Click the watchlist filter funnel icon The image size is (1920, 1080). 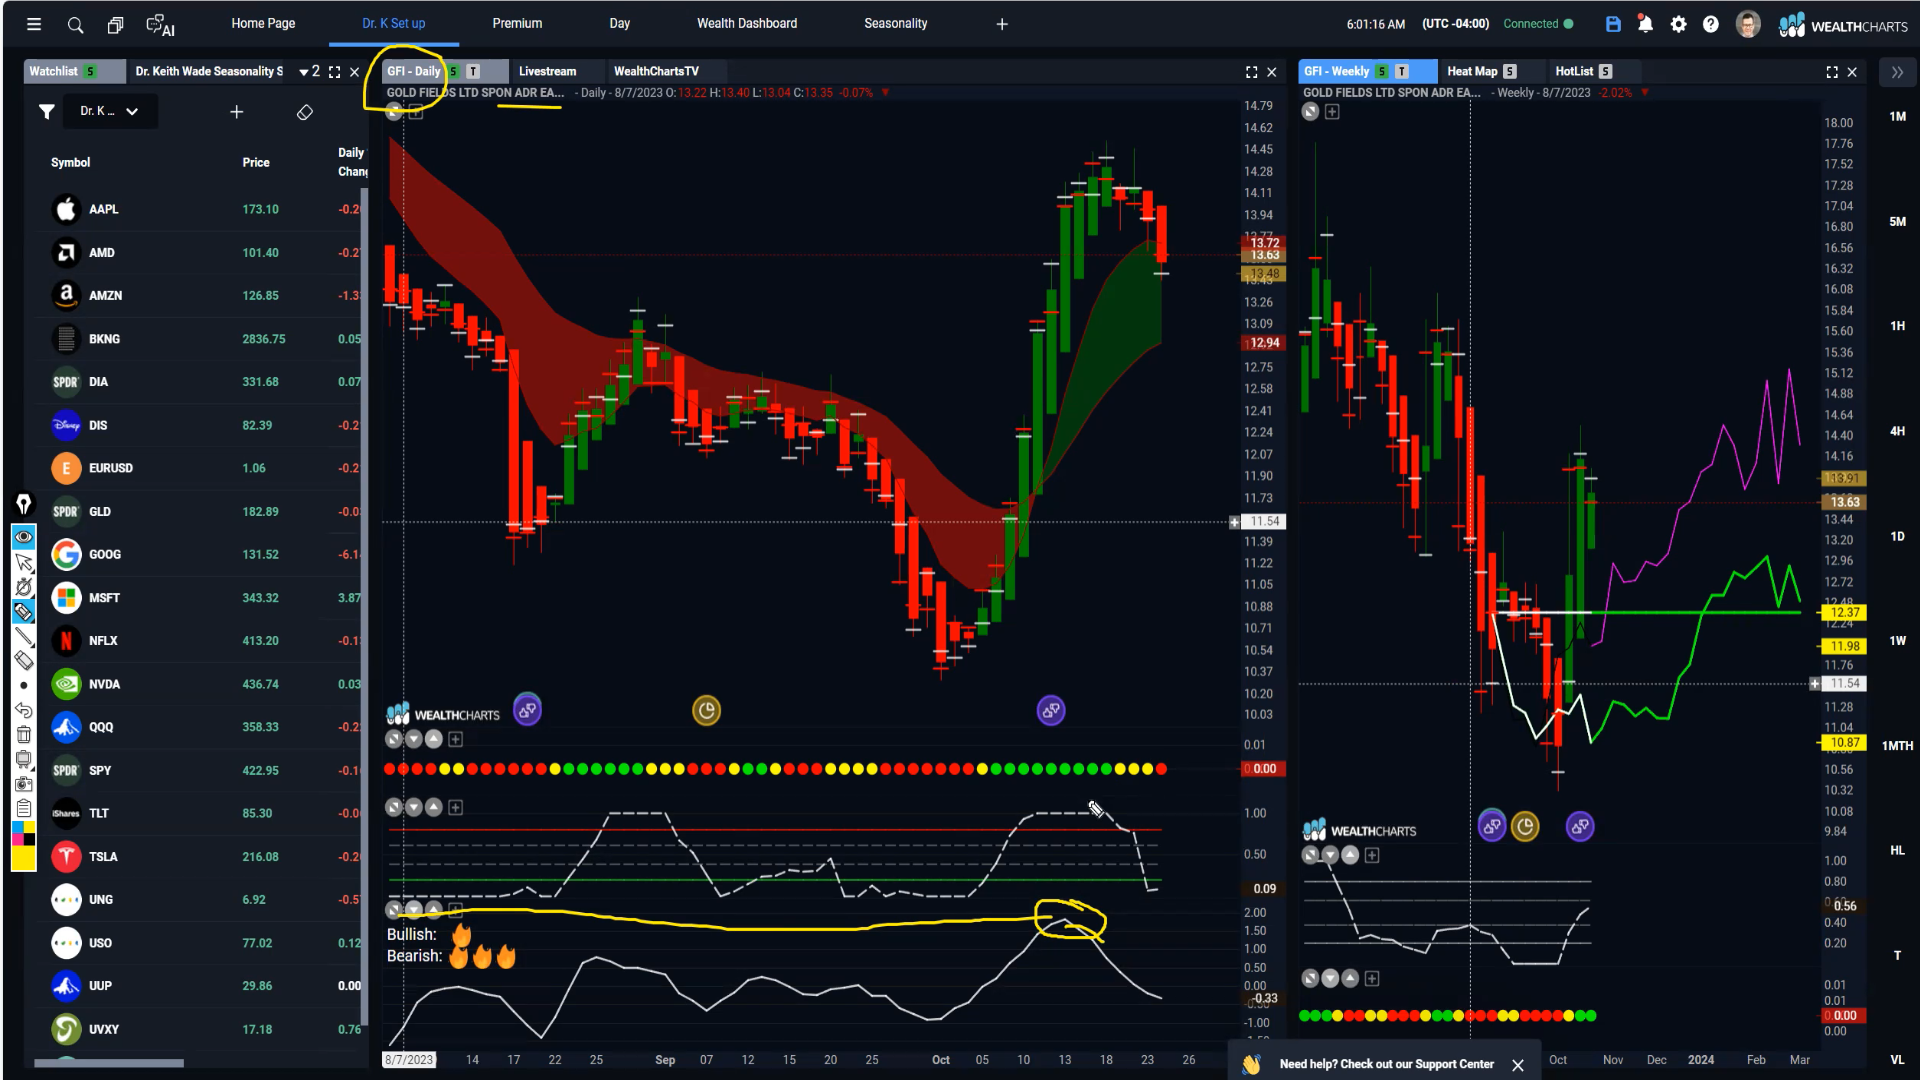[x=46, y=111]
